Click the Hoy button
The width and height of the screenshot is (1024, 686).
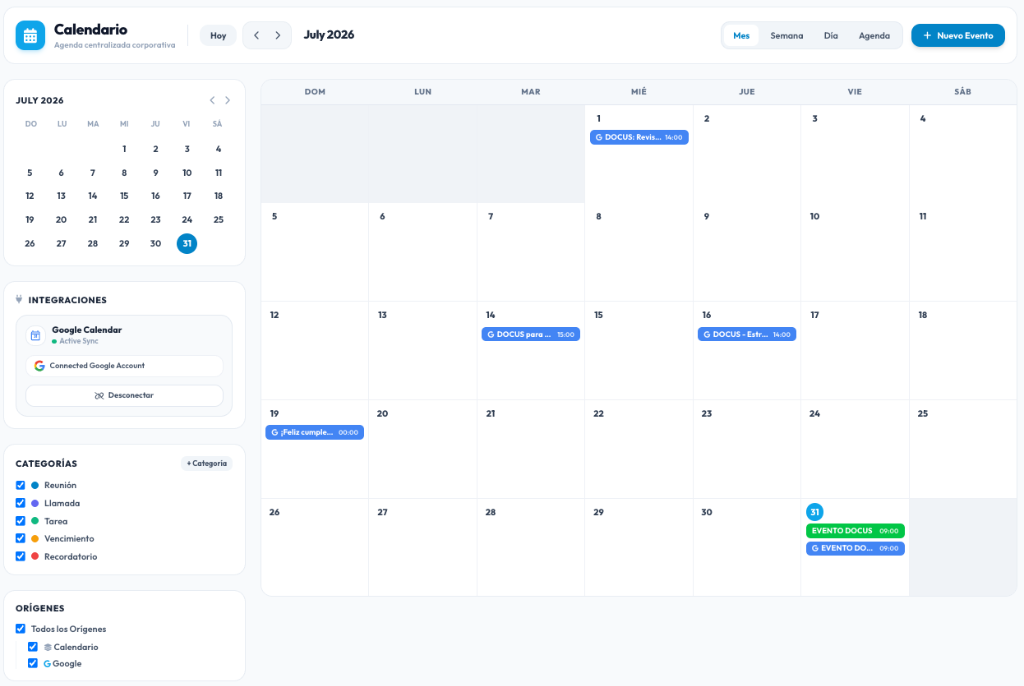point(218,35)
